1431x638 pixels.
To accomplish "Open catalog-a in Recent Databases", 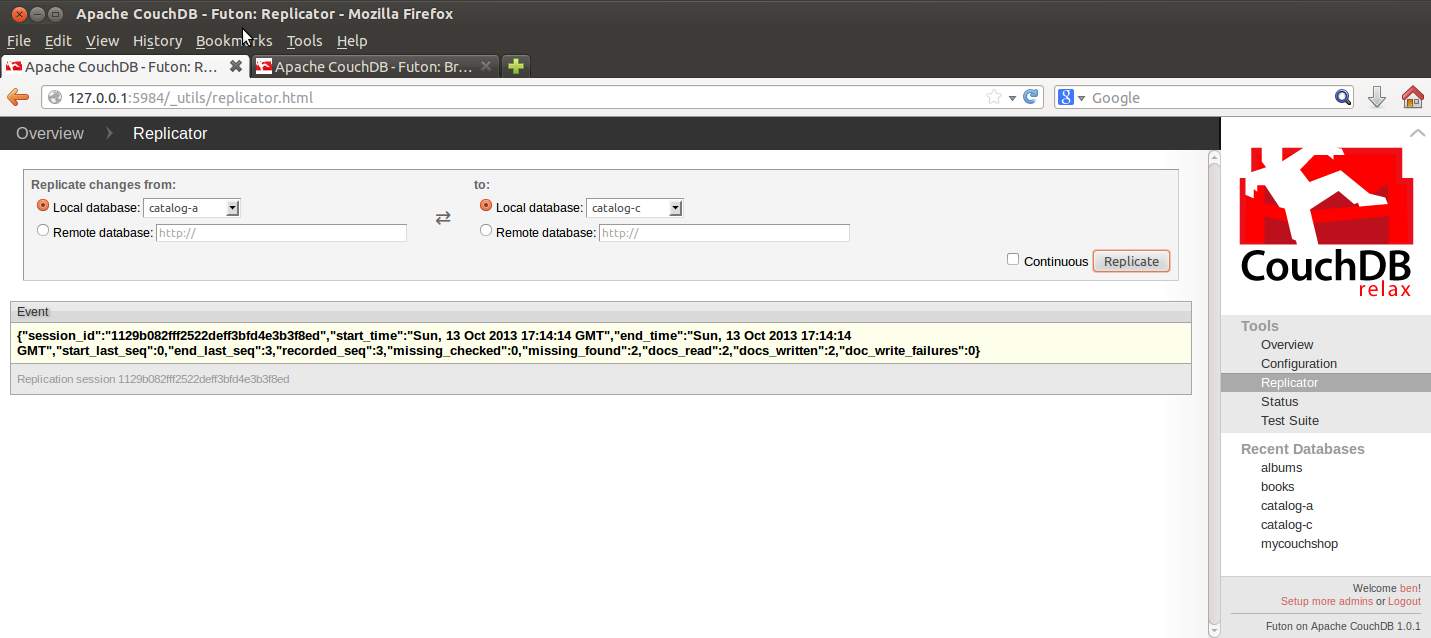I will [x=1286, y=506].
